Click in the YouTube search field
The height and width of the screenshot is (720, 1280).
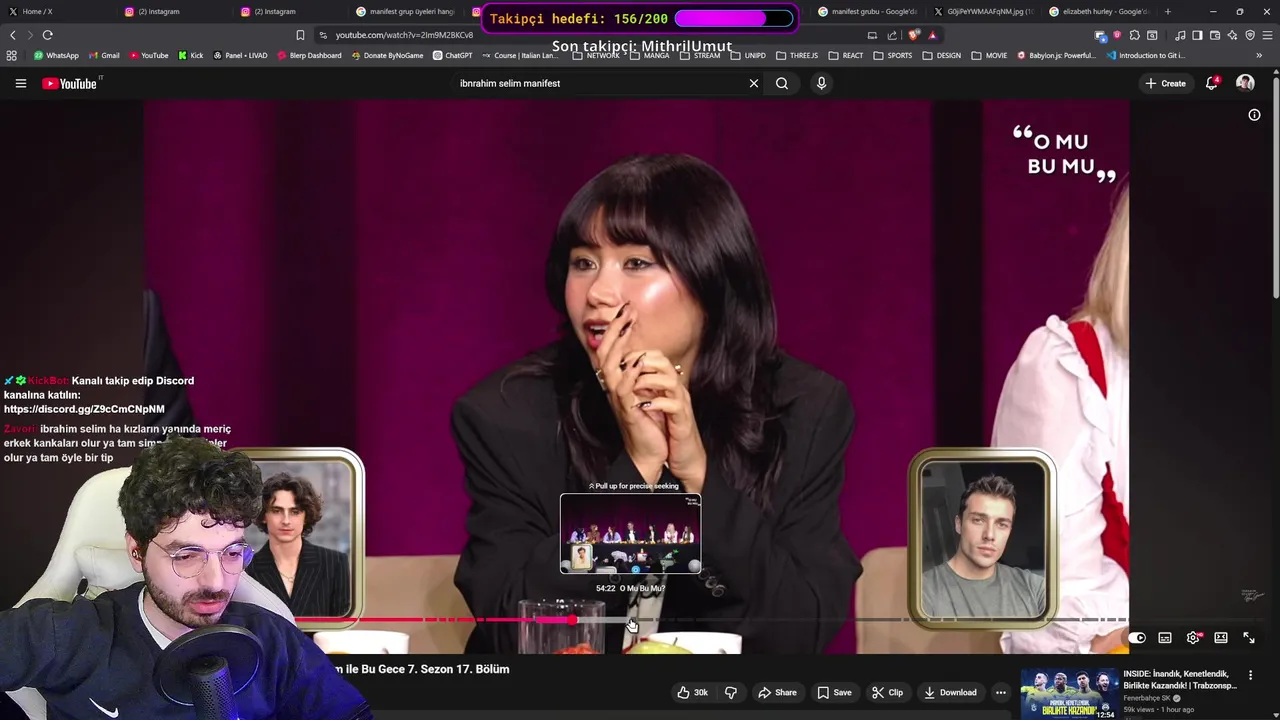coord(598,83)
